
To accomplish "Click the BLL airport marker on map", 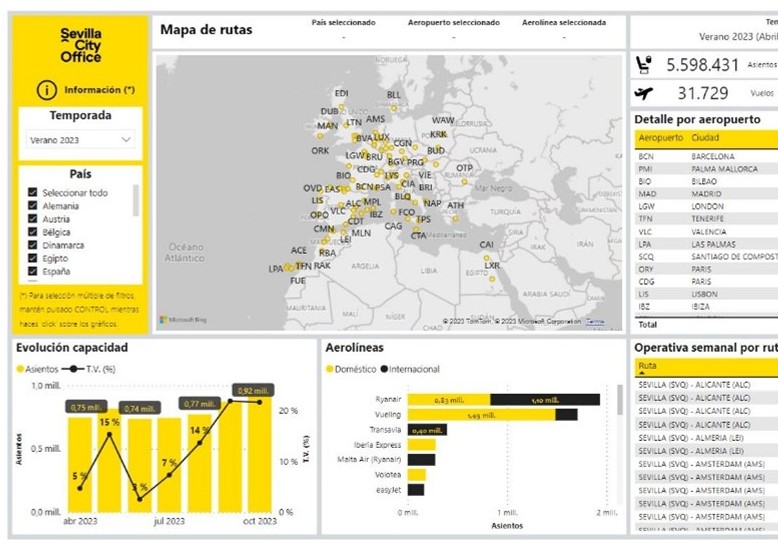I will 393,108.
